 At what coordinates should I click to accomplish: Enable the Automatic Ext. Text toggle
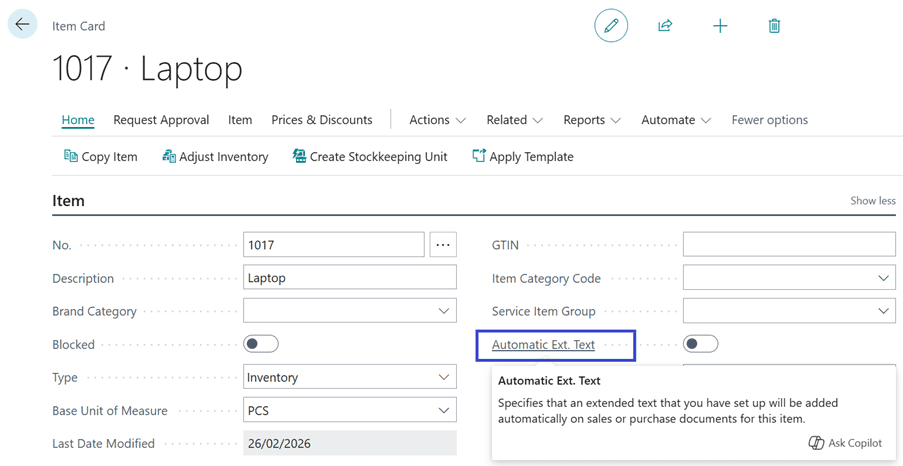[700, 344]
